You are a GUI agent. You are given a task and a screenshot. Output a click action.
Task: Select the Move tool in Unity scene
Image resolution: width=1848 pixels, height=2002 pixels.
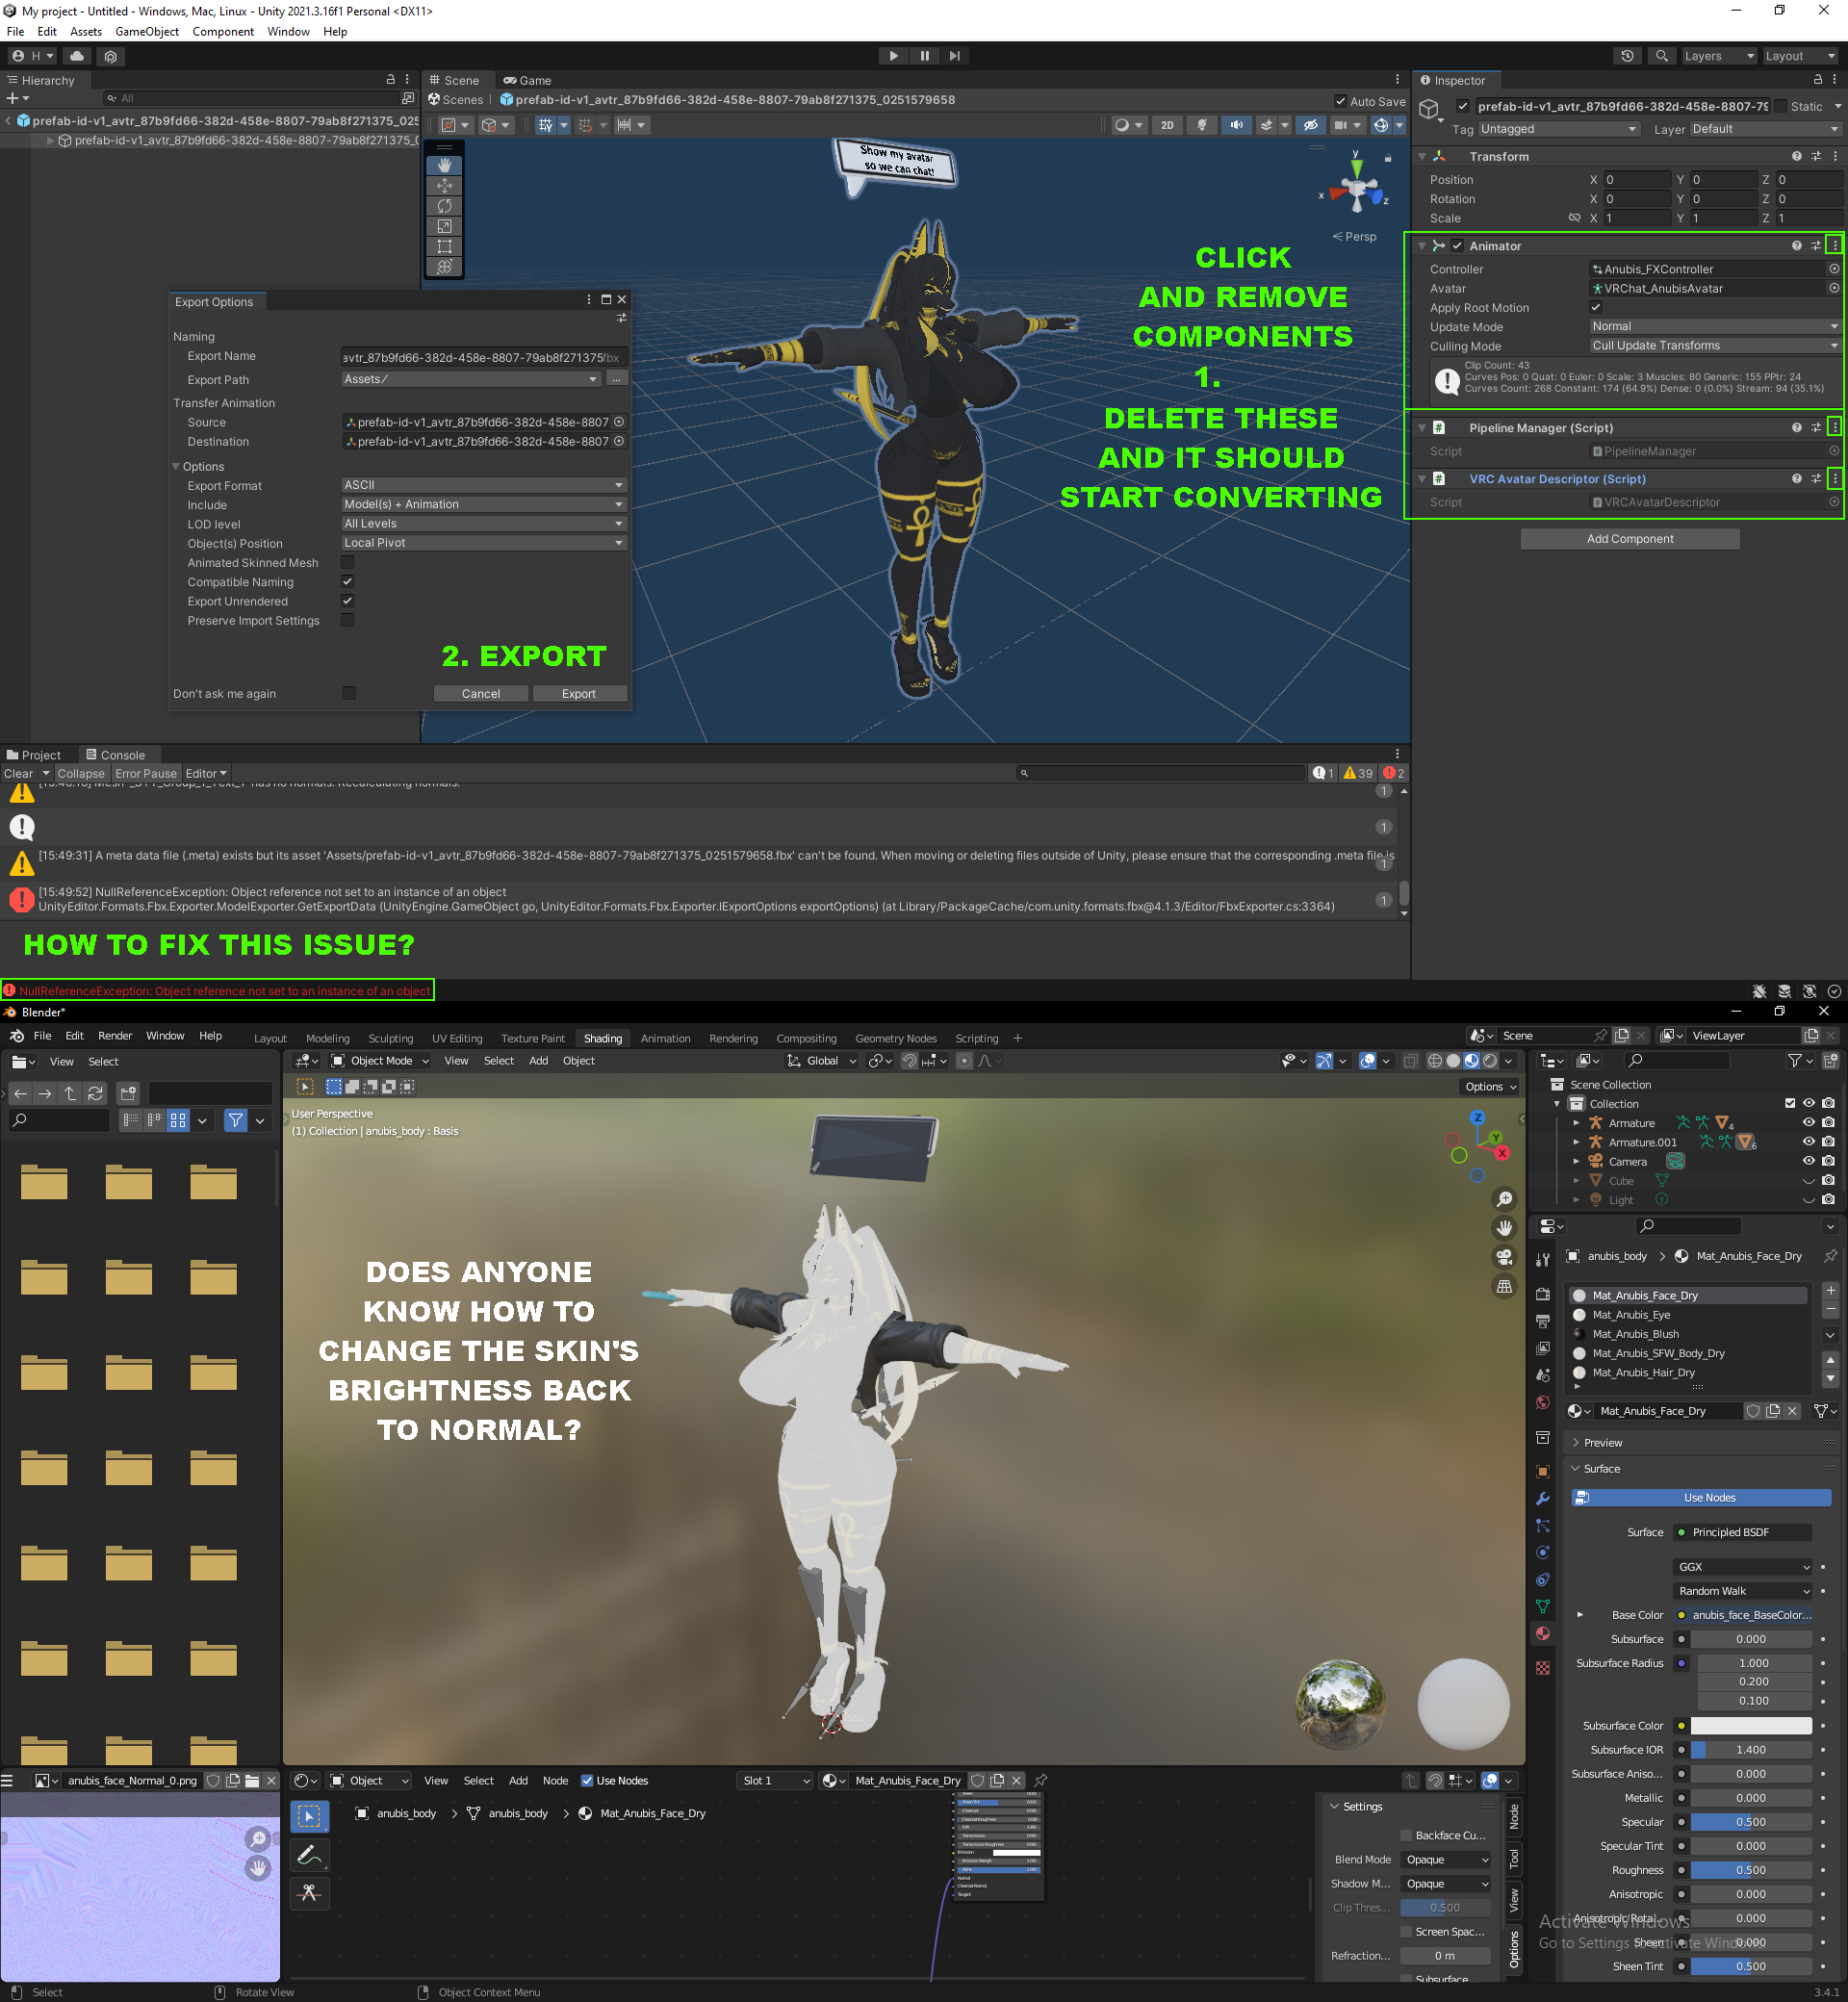click(x=444, y=186)
